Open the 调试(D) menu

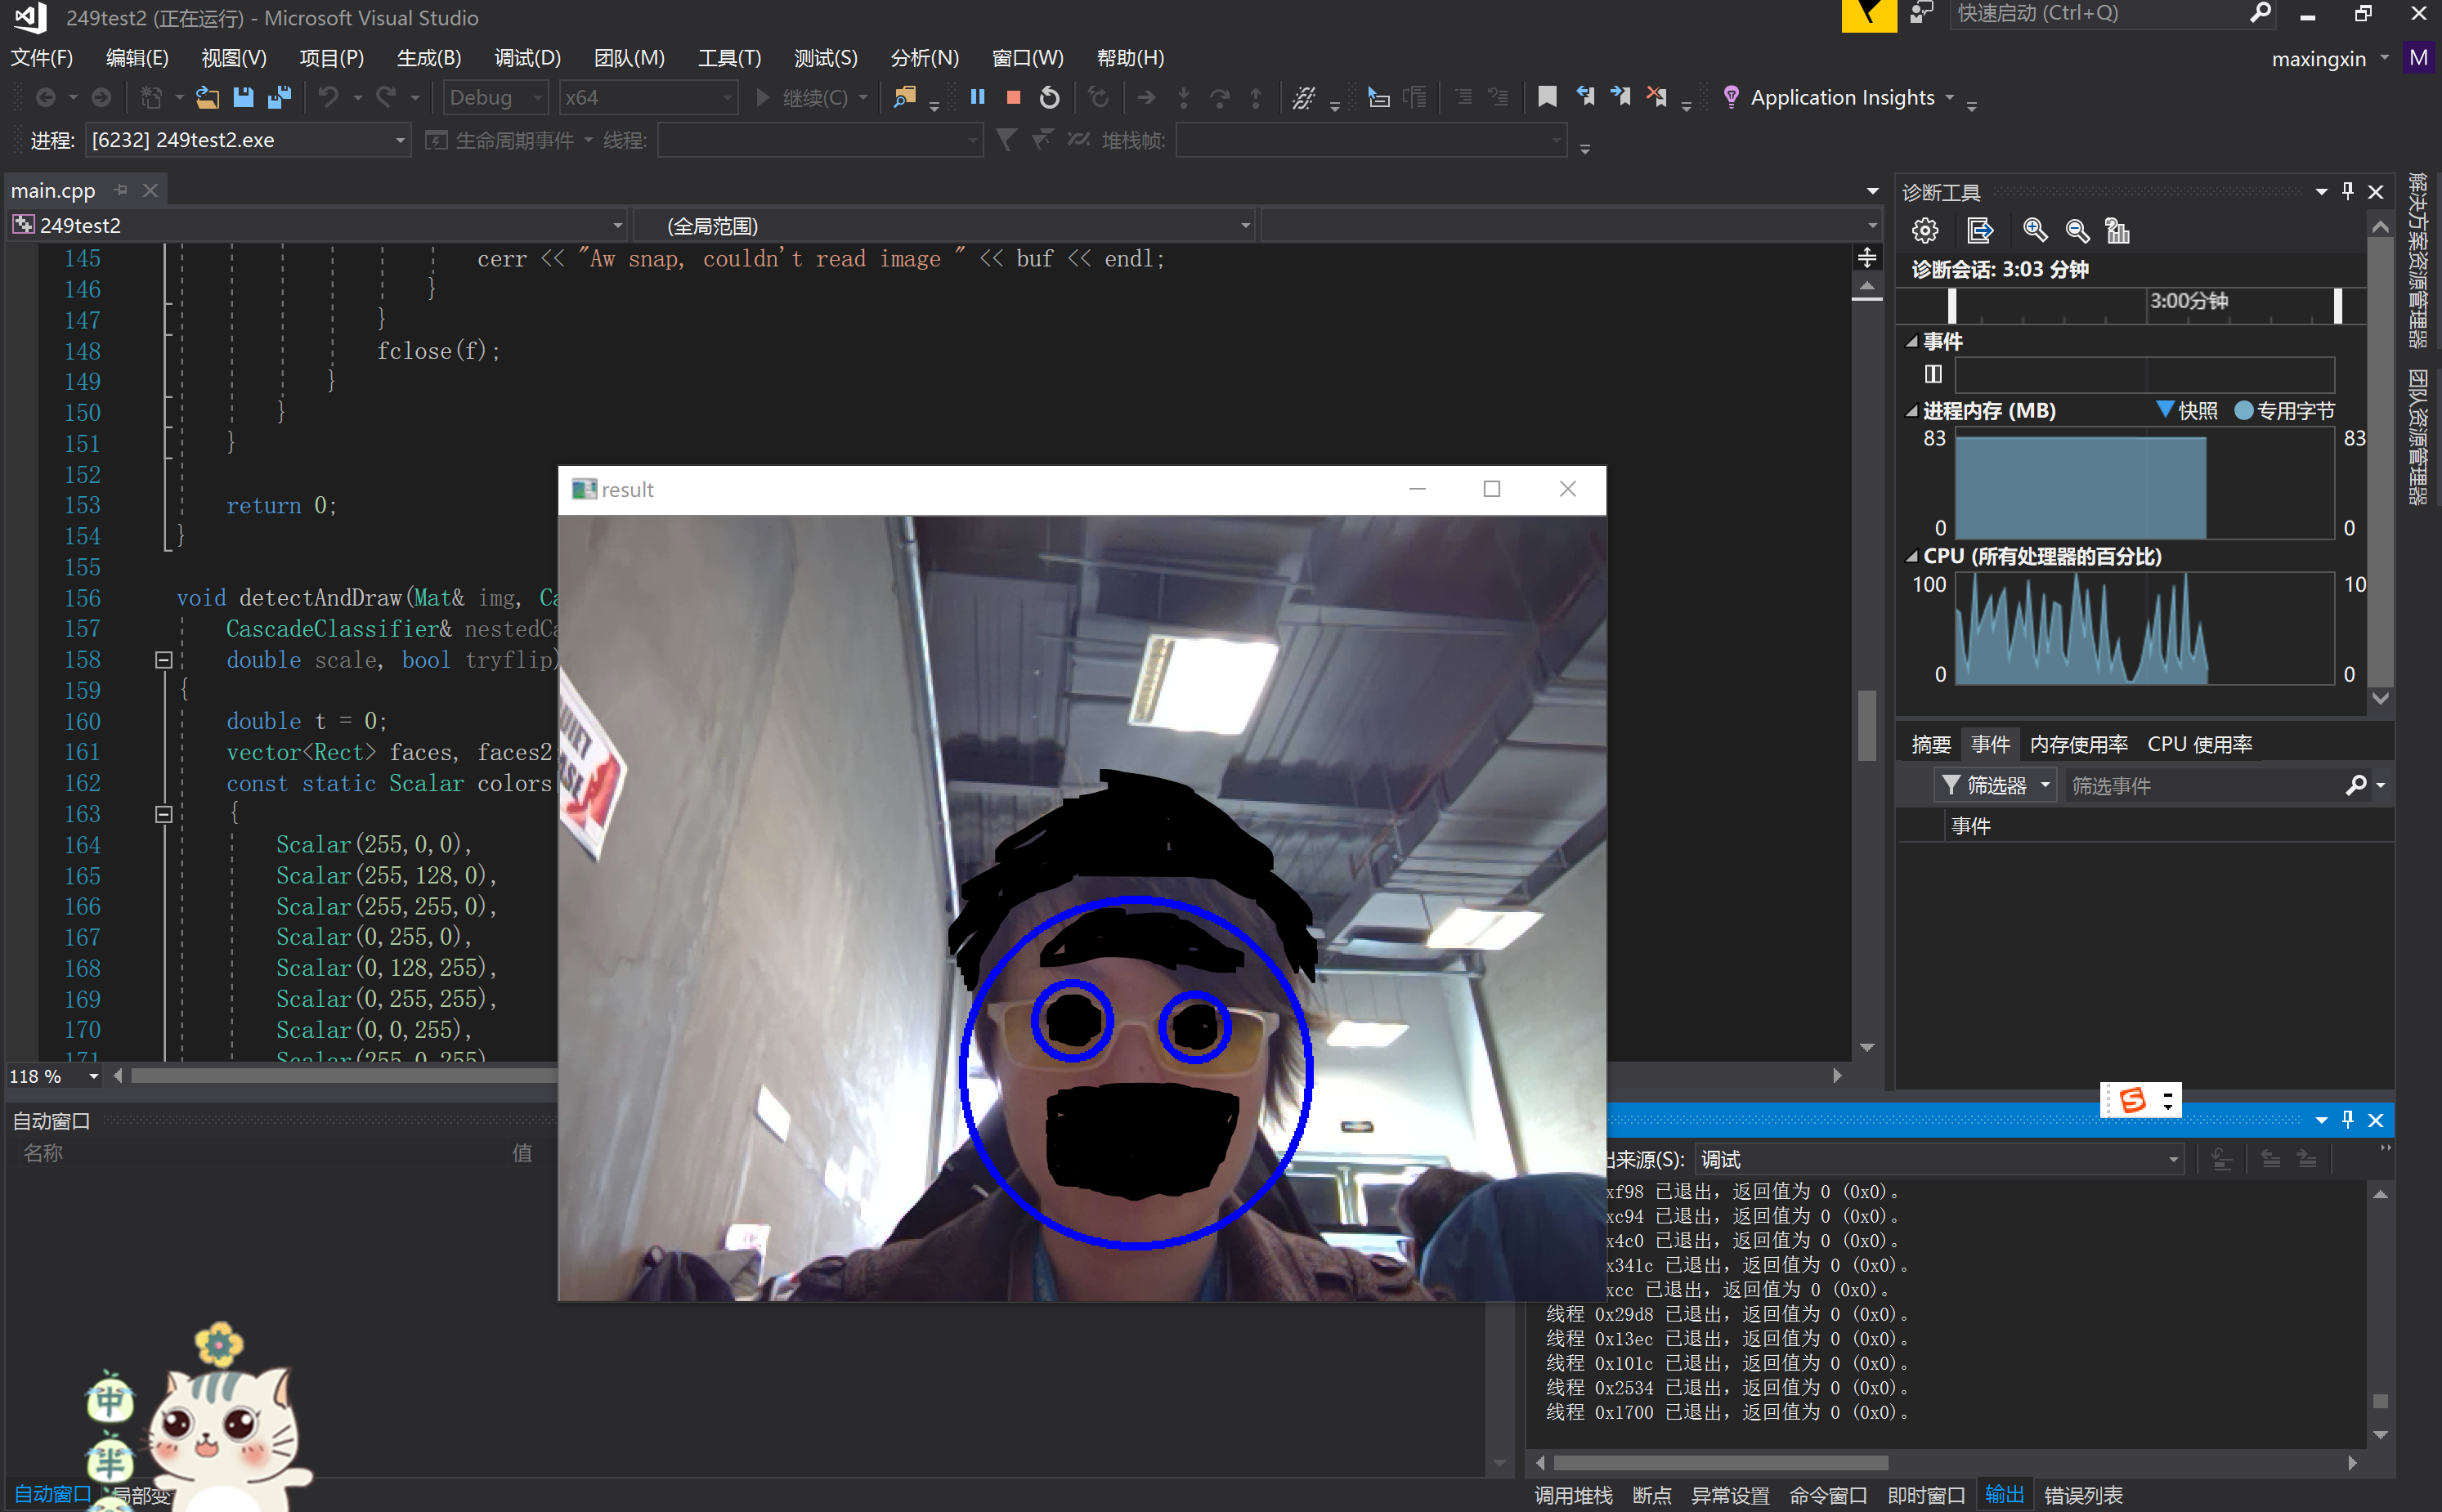click(x=527, y=57)
